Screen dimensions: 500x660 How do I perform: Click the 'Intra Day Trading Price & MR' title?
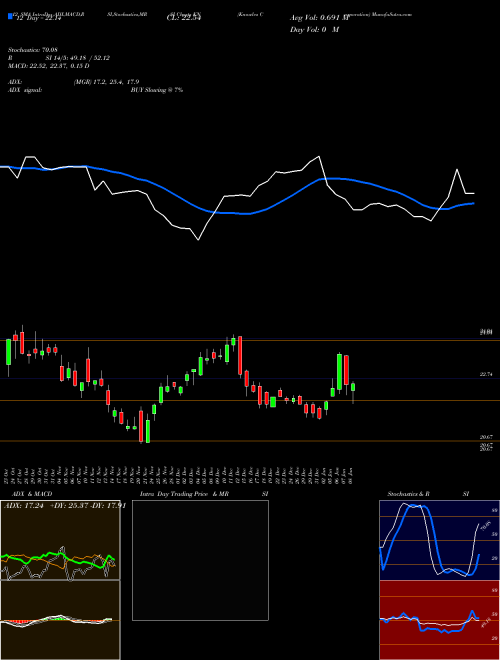tap(184, 494)
